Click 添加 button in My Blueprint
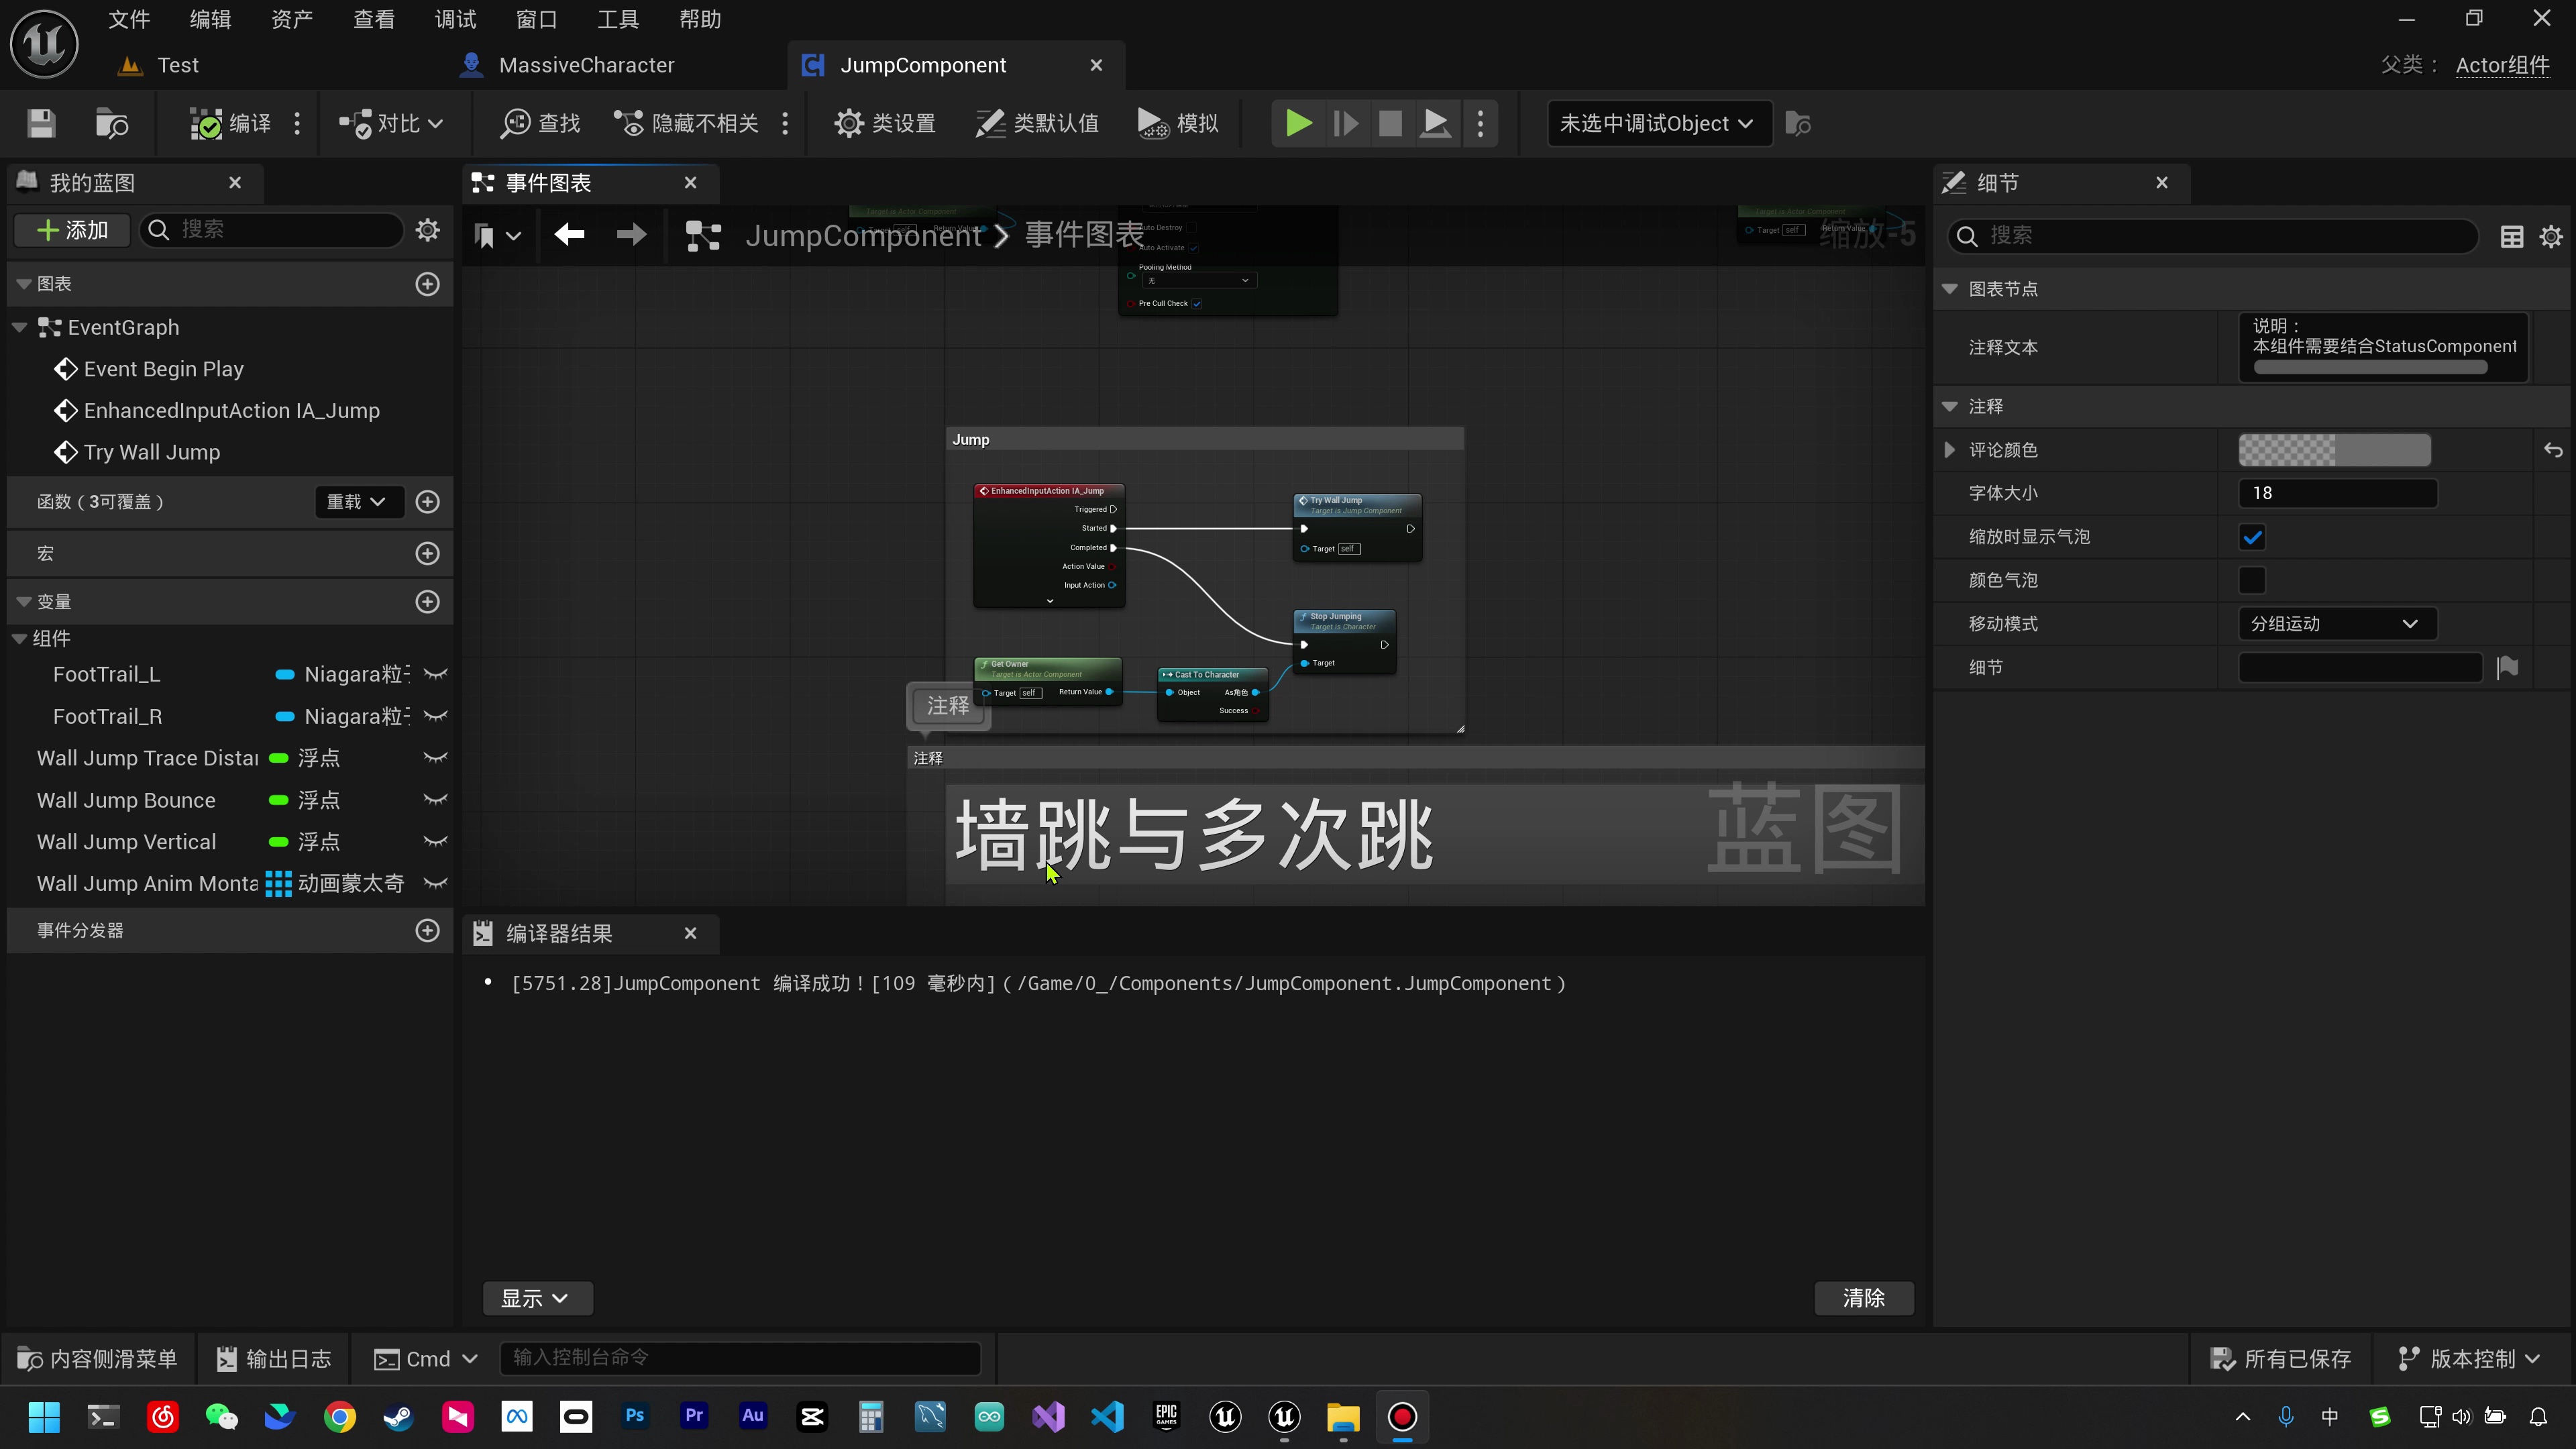Viewport: 2576px width, 1449px height. [x=72, y=230]
